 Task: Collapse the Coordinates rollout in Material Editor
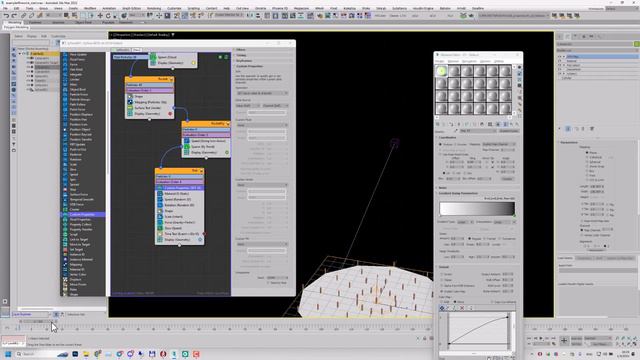(448, 138)
